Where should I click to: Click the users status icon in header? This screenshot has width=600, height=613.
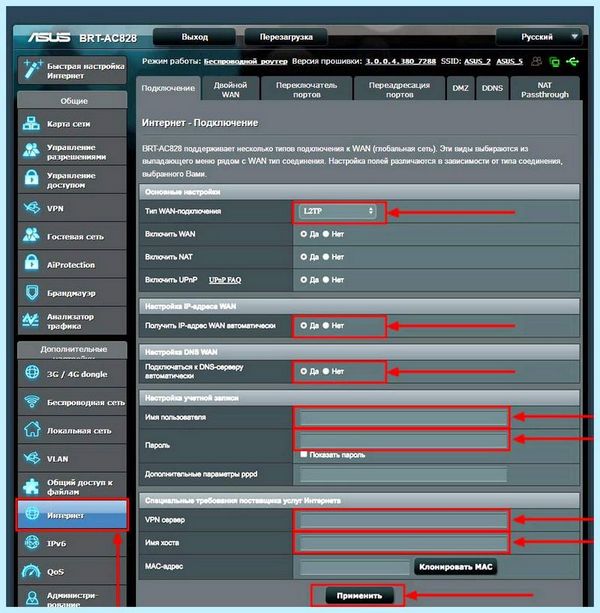pyautogui.click(x=537, y=61)
